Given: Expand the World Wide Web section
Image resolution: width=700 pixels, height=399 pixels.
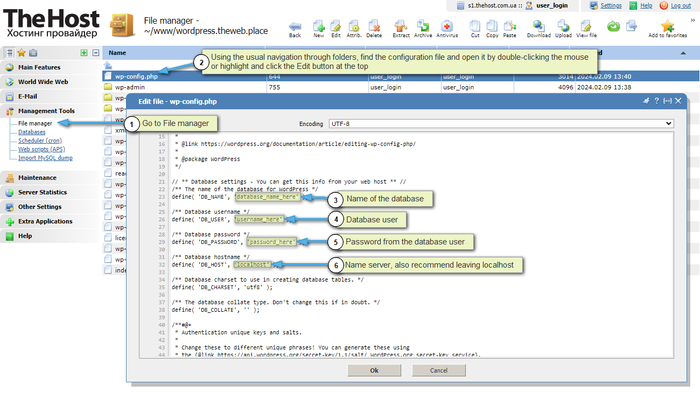Looking at the screenshot, I should [51, 82].
